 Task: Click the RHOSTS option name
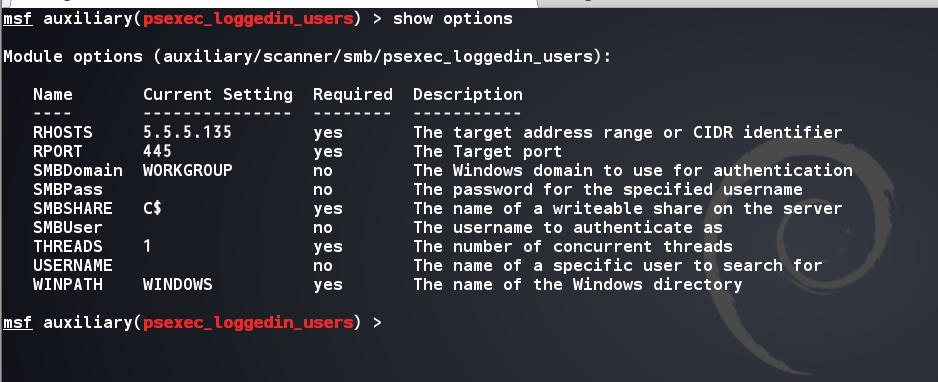63,132
